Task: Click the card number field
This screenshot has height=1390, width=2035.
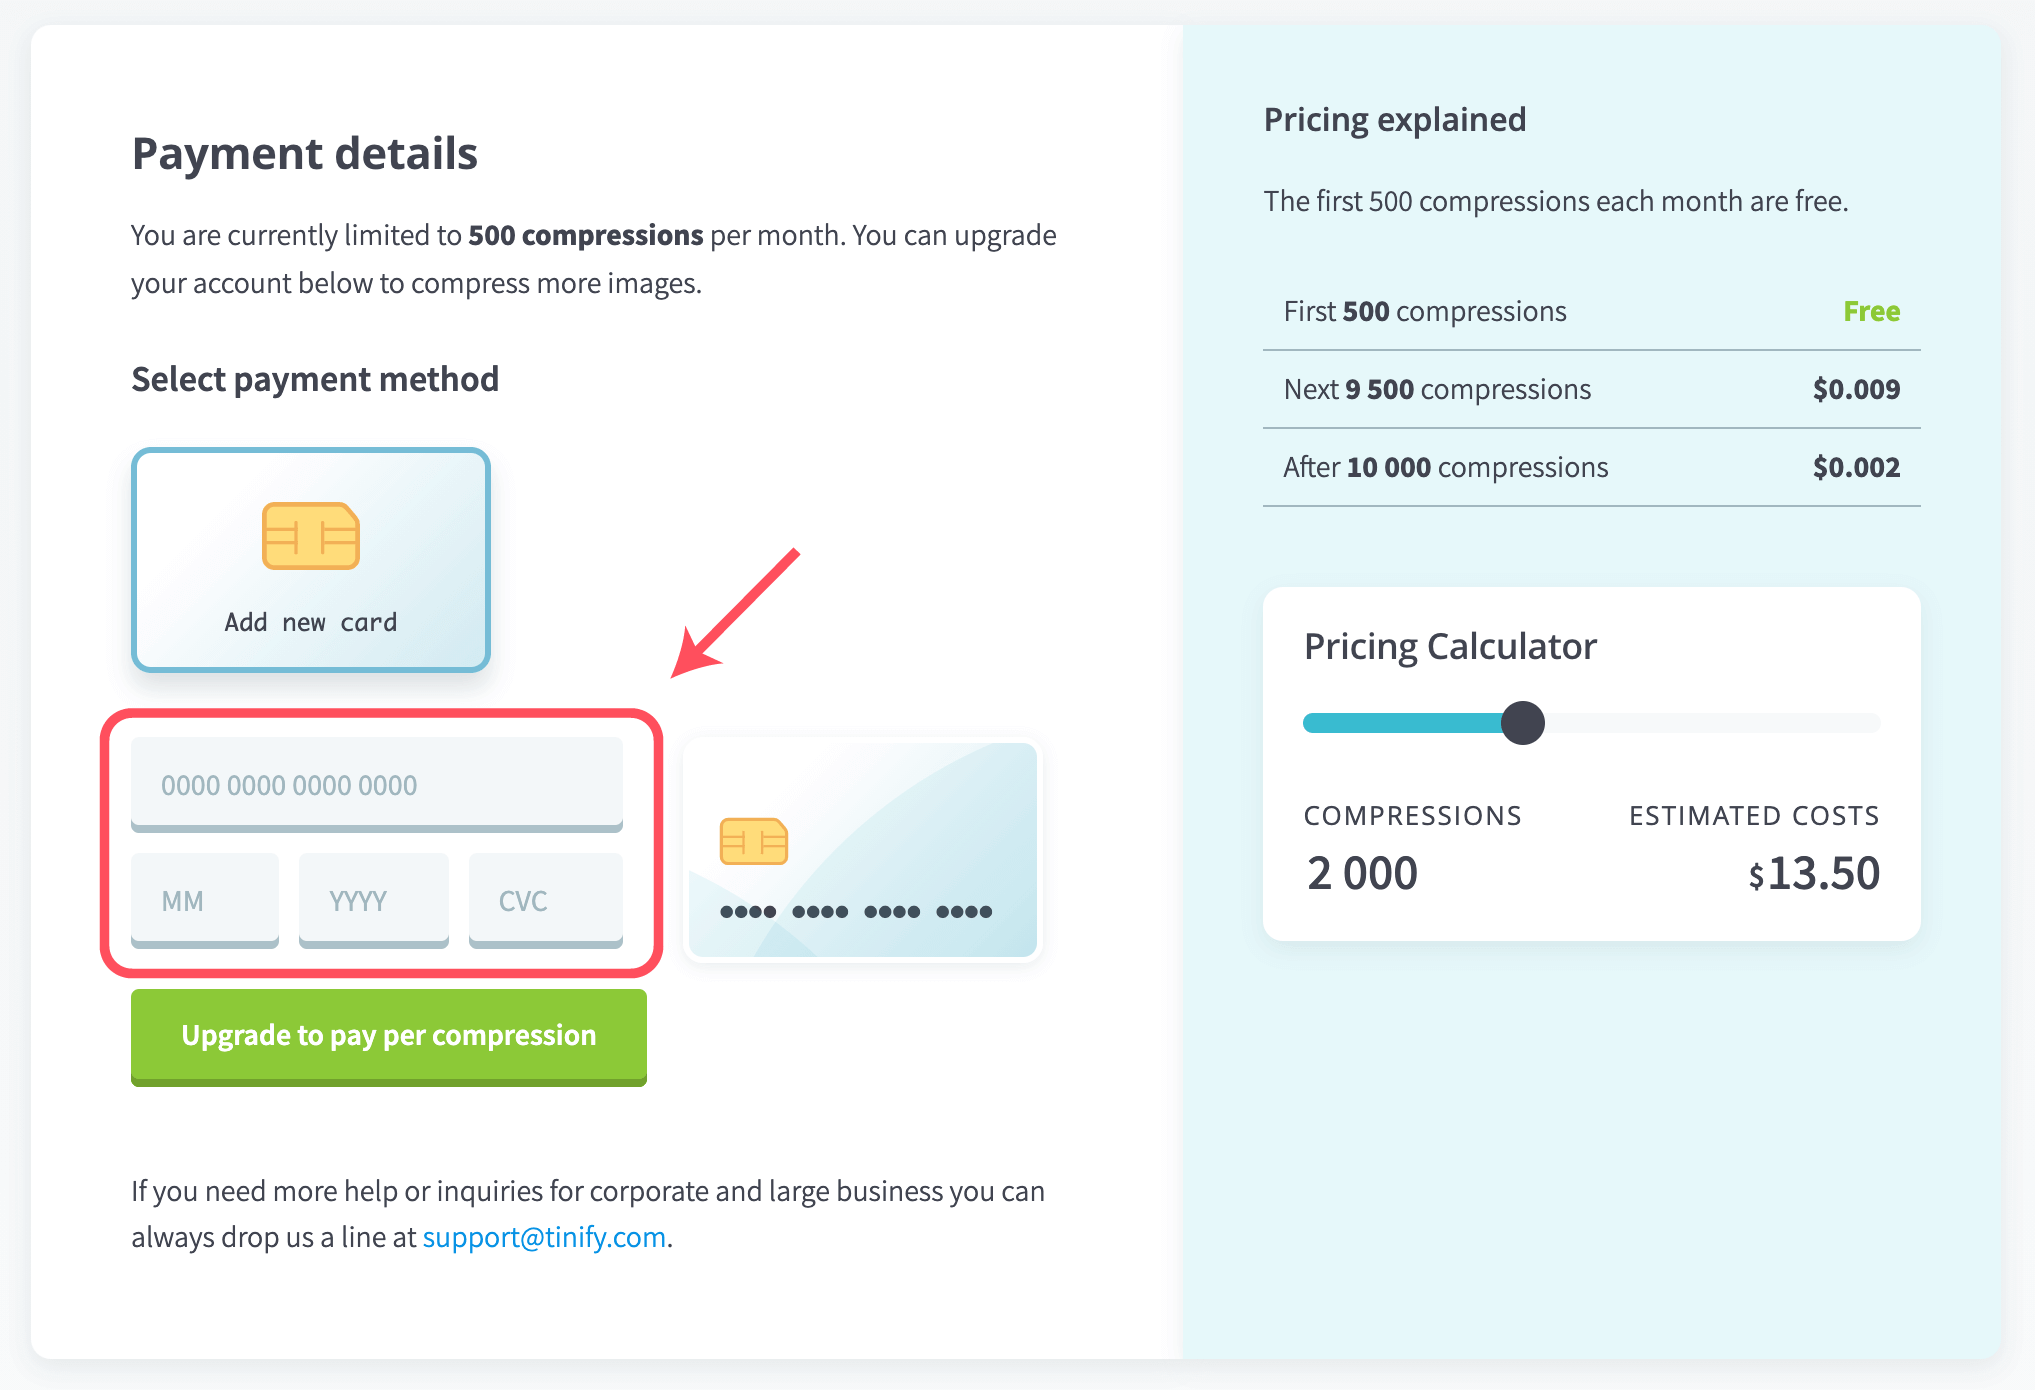Action: click(x=377, y=785)
